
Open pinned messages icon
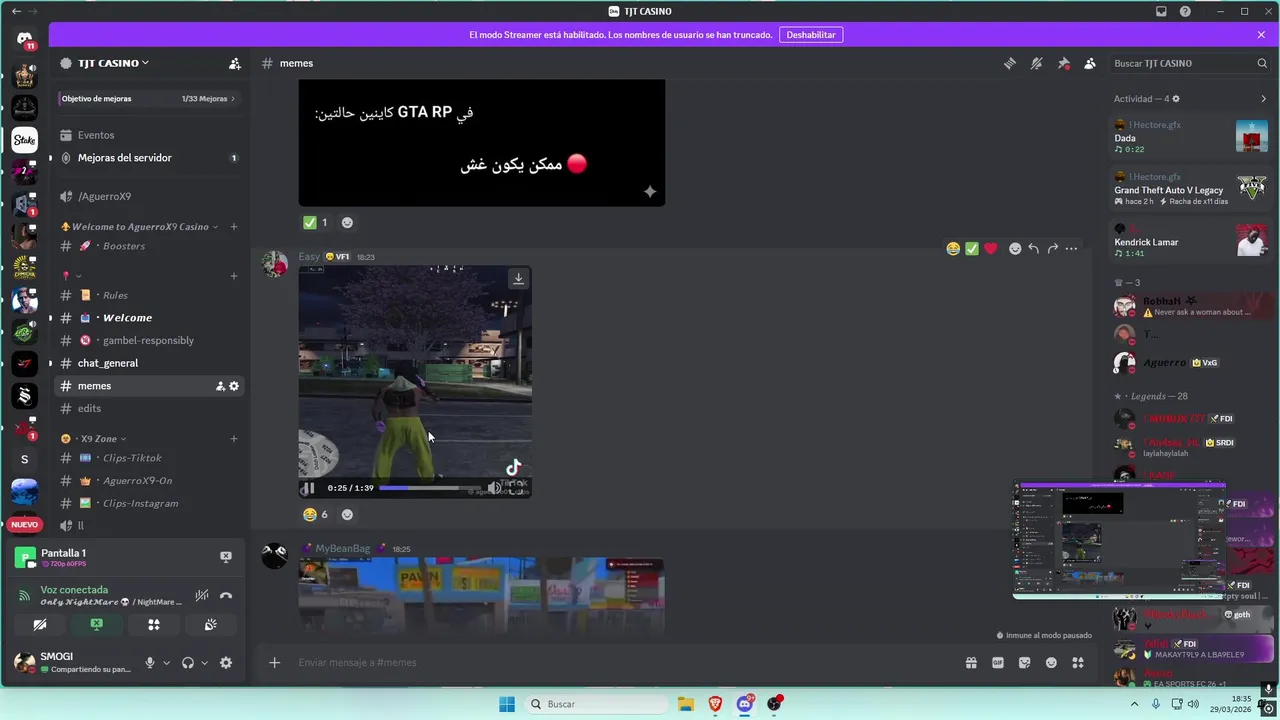pyautogui.click(x=1063, y=63)
